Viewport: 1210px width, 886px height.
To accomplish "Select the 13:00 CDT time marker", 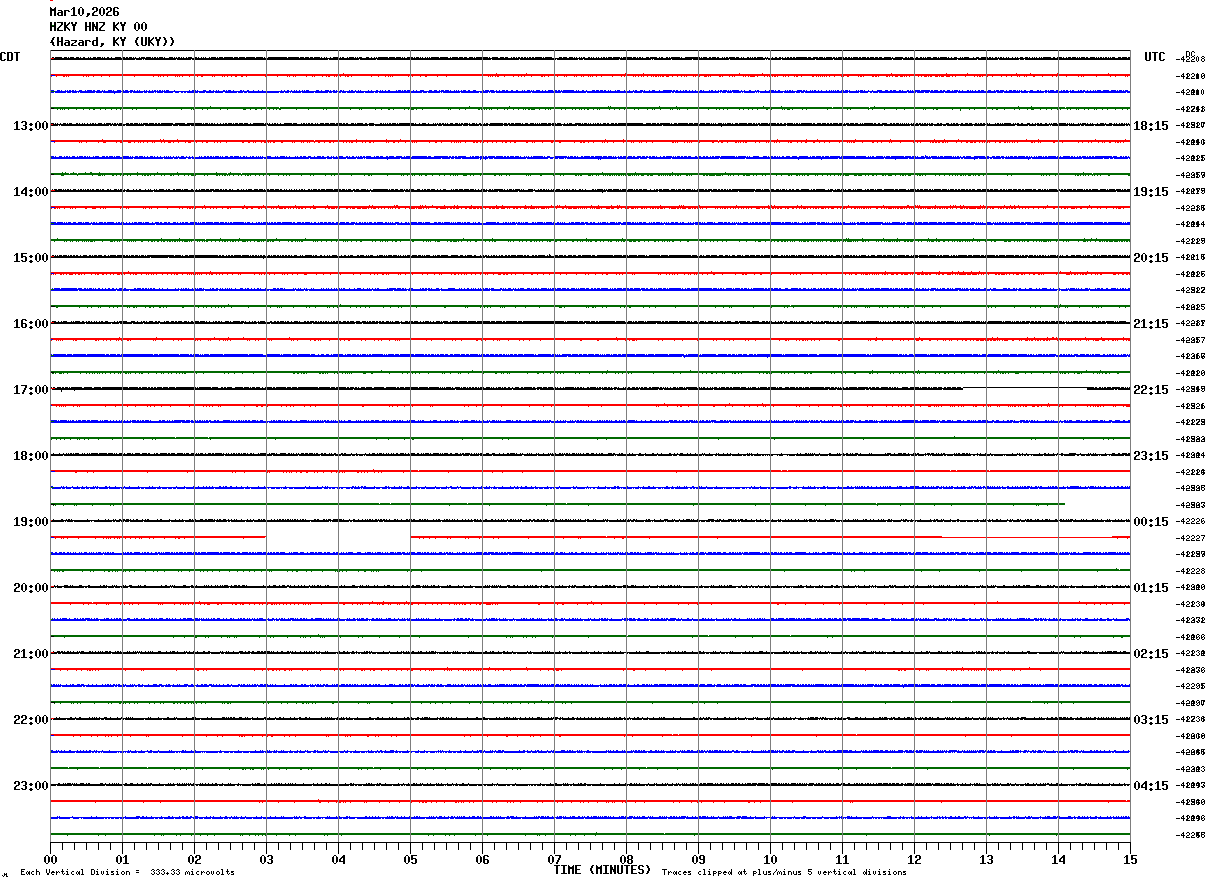I will 30,126.
